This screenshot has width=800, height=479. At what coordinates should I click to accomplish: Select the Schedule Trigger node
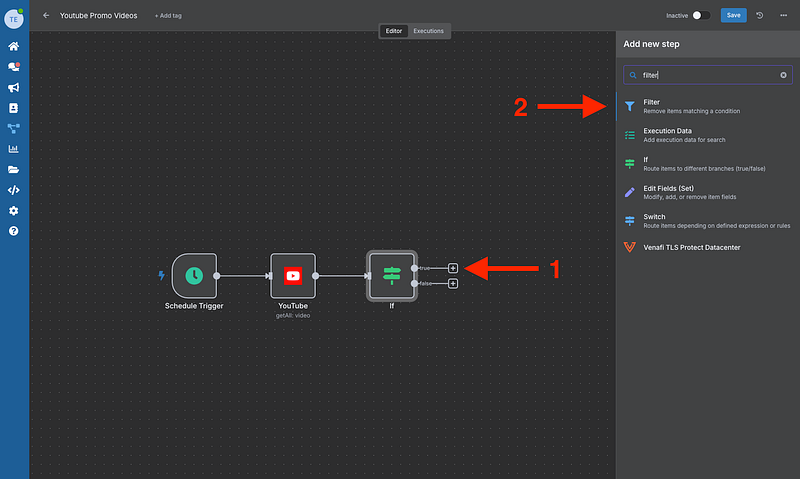pos(194,275)
